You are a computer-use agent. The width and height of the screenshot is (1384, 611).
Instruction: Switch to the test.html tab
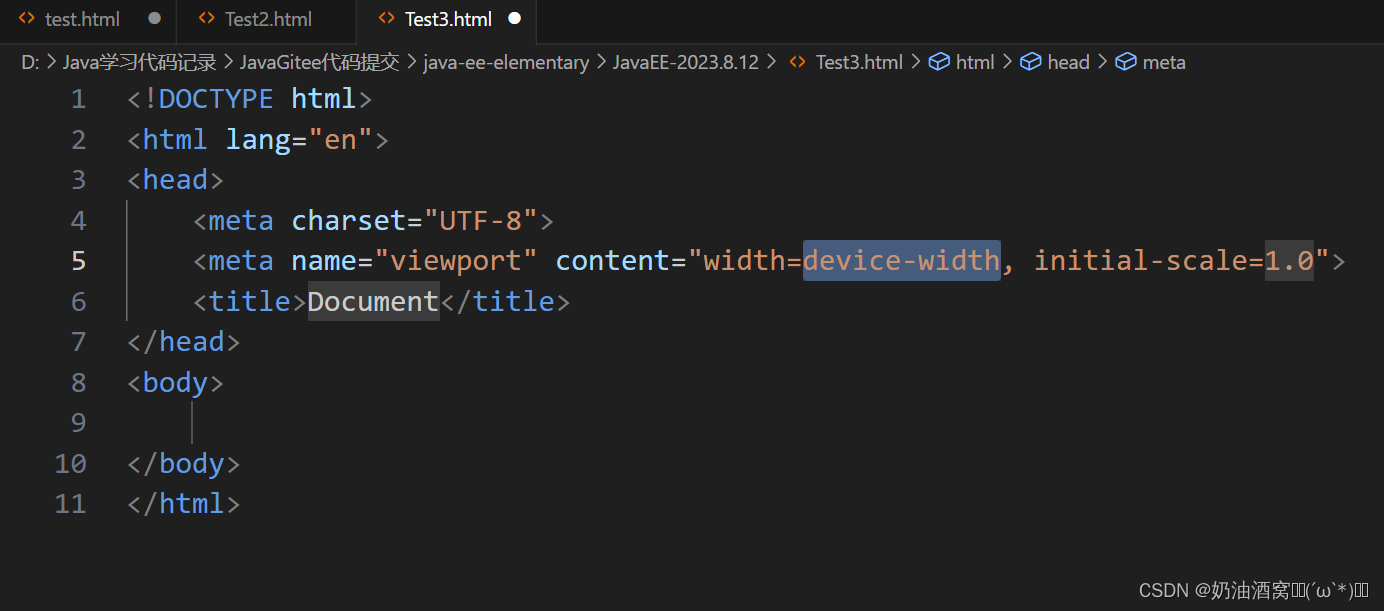[x=83, y=18]
